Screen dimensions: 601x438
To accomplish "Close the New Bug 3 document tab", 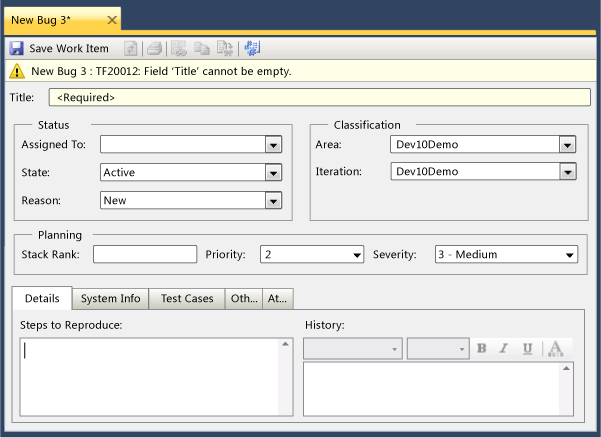I will (112, 20).
